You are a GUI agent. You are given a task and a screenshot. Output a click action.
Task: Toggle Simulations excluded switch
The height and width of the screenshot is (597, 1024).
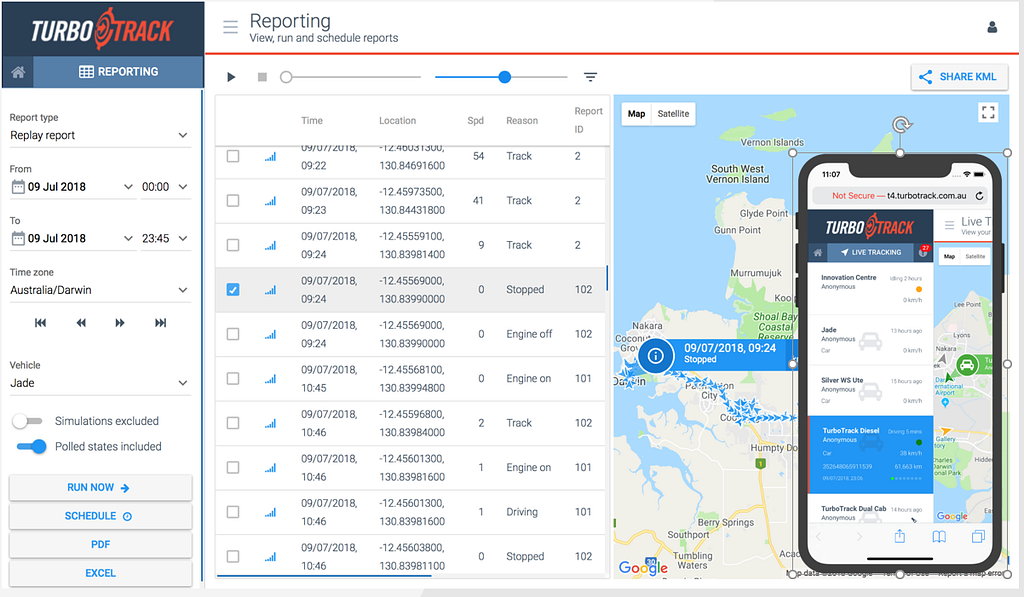(27, 421)
